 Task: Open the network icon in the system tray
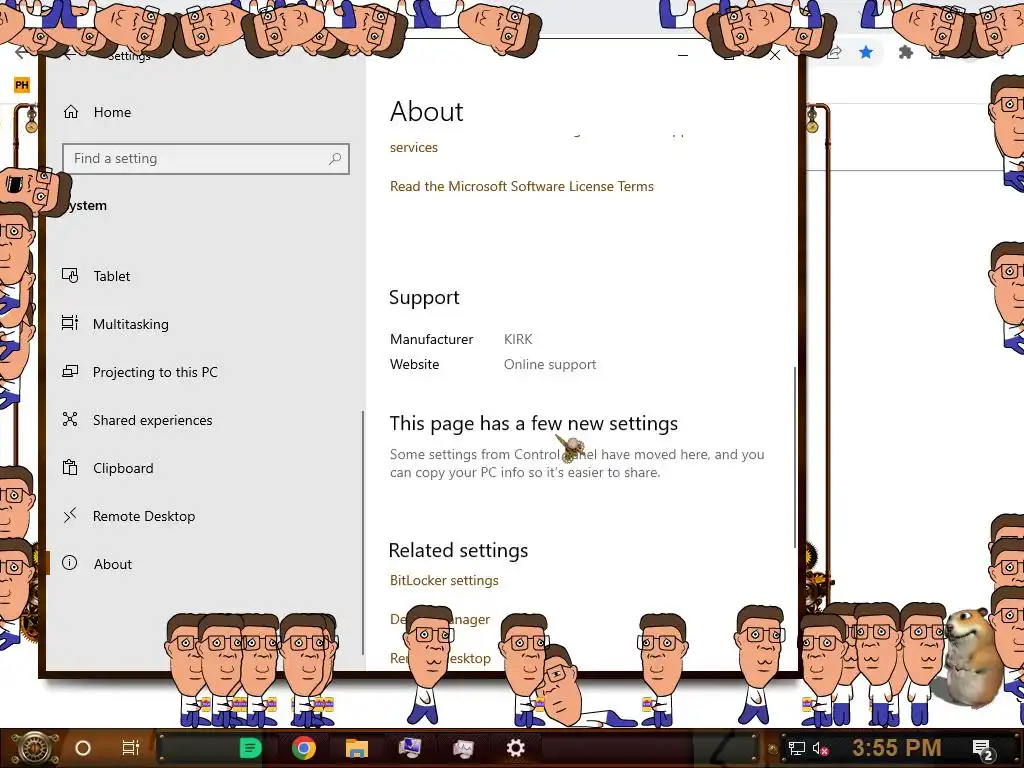coord(796,749)
